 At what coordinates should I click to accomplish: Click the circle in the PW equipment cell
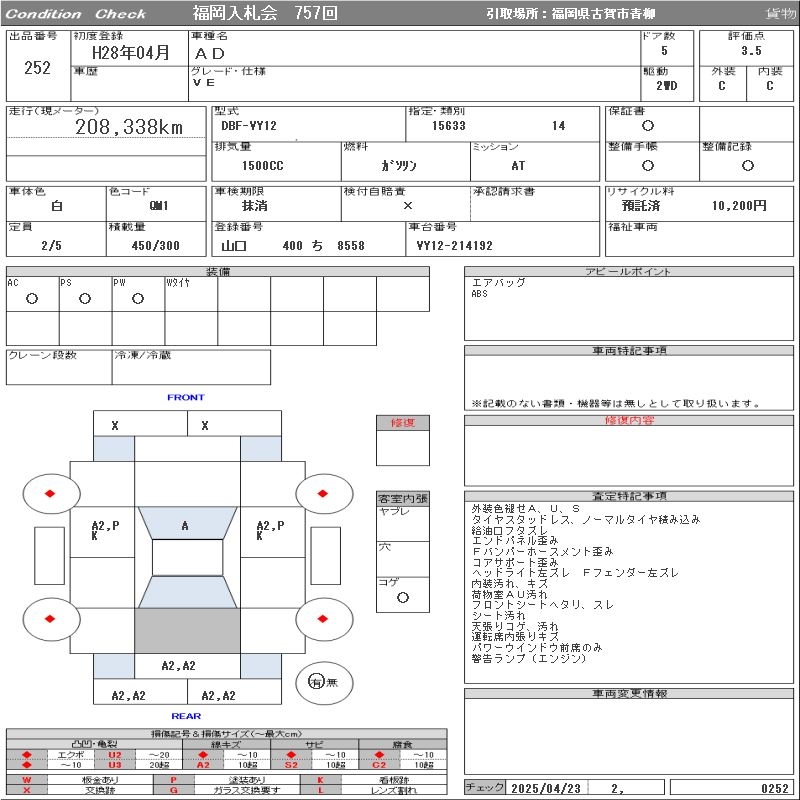[x=138, y=298]
